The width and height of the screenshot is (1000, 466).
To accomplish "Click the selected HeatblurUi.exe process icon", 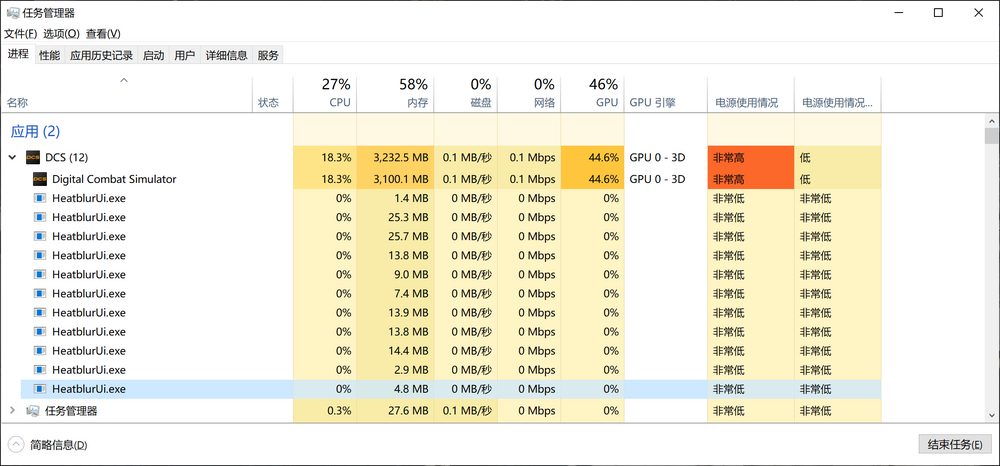I will pyautogui.click(x=40, y=388).
